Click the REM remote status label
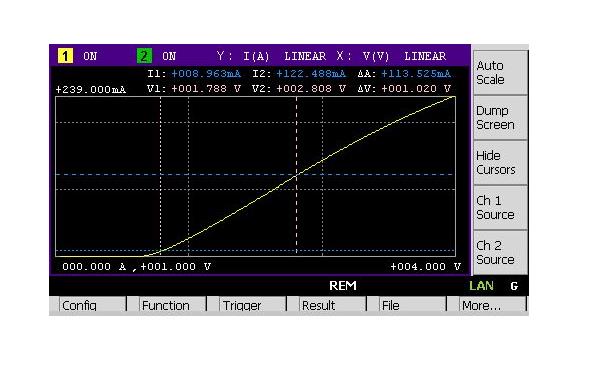Screen dimensions: 609x368 (x=343, y=286)
